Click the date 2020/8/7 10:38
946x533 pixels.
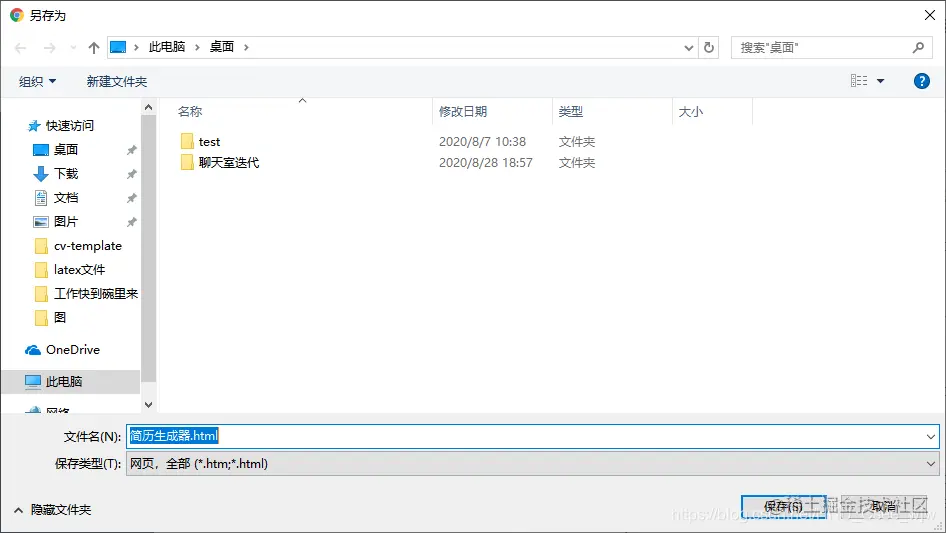tap(482, 142)
